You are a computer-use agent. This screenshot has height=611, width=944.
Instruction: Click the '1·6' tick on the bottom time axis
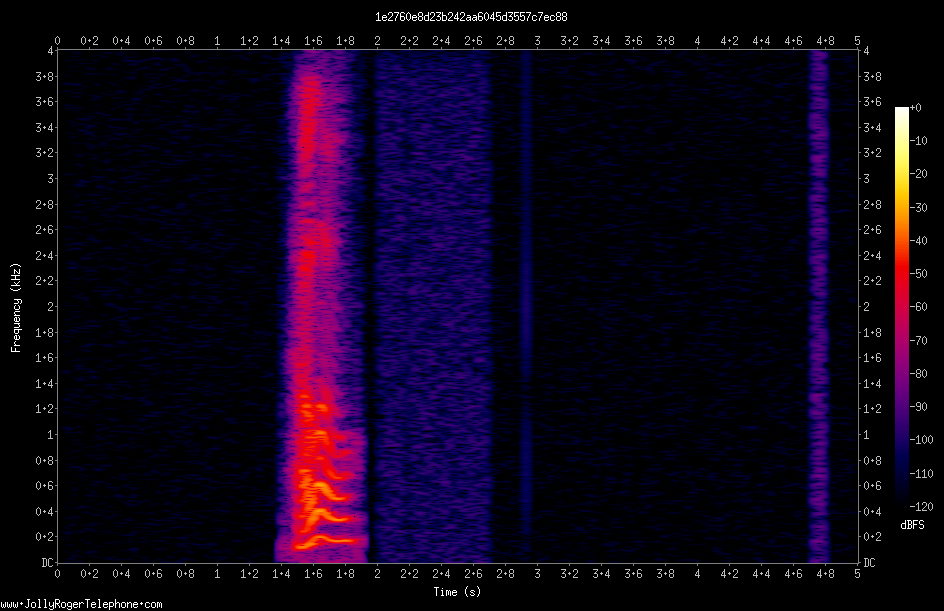point(313,574)
